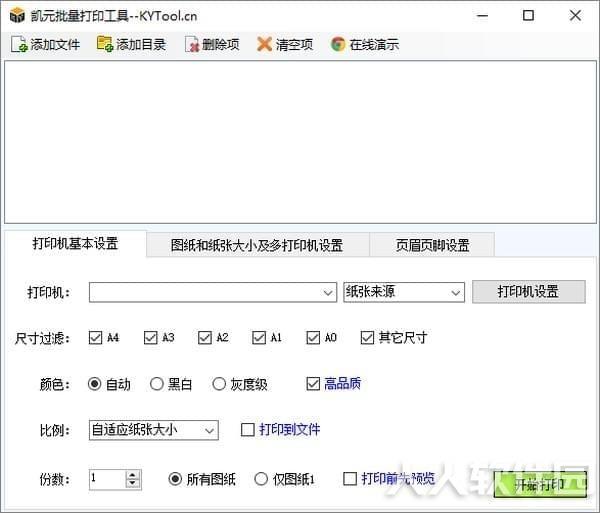The image size is (600, 513).
Task: Click the Delete Item (删除项) icon
Action: (192, 44)
